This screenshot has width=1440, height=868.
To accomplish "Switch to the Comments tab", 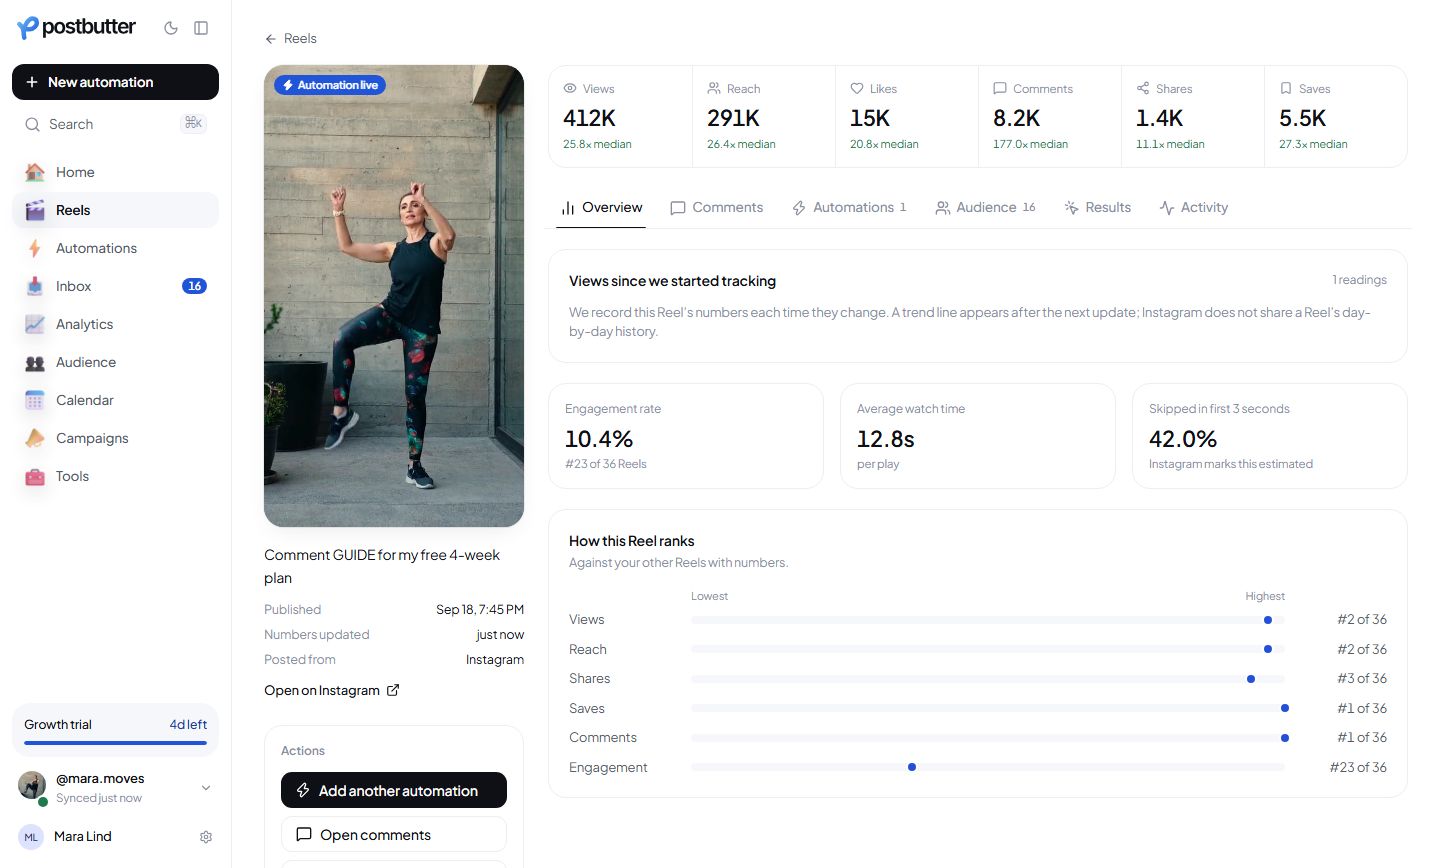I will (x=717, y=207).
